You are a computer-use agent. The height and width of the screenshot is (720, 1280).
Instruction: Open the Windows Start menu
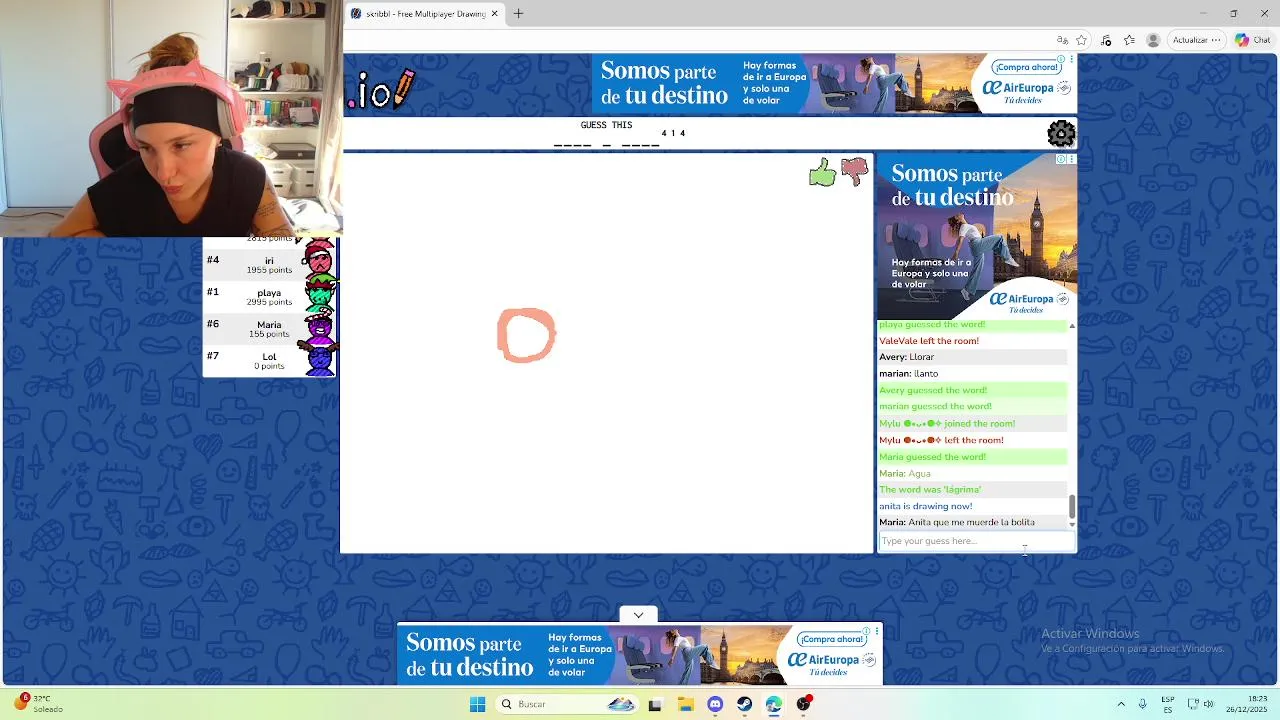click(477, 704)
